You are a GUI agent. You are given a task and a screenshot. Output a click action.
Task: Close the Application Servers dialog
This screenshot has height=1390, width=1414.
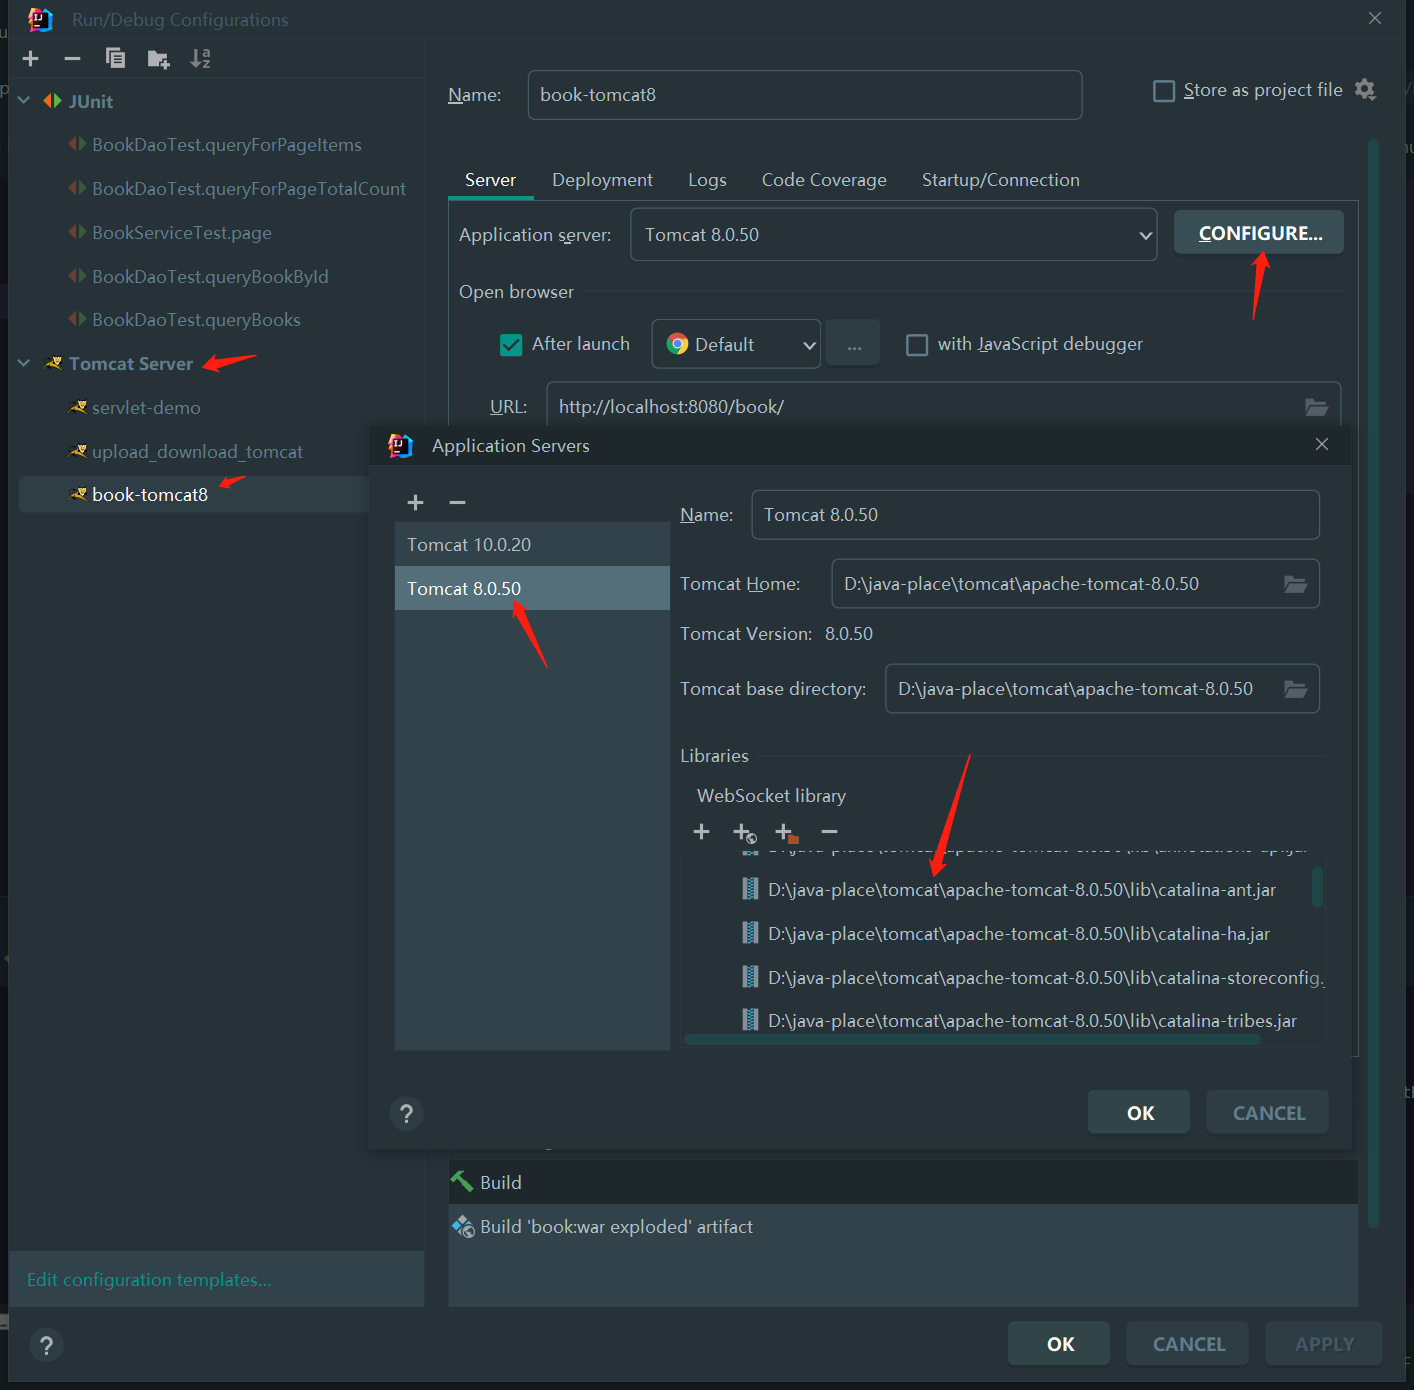1322,444
